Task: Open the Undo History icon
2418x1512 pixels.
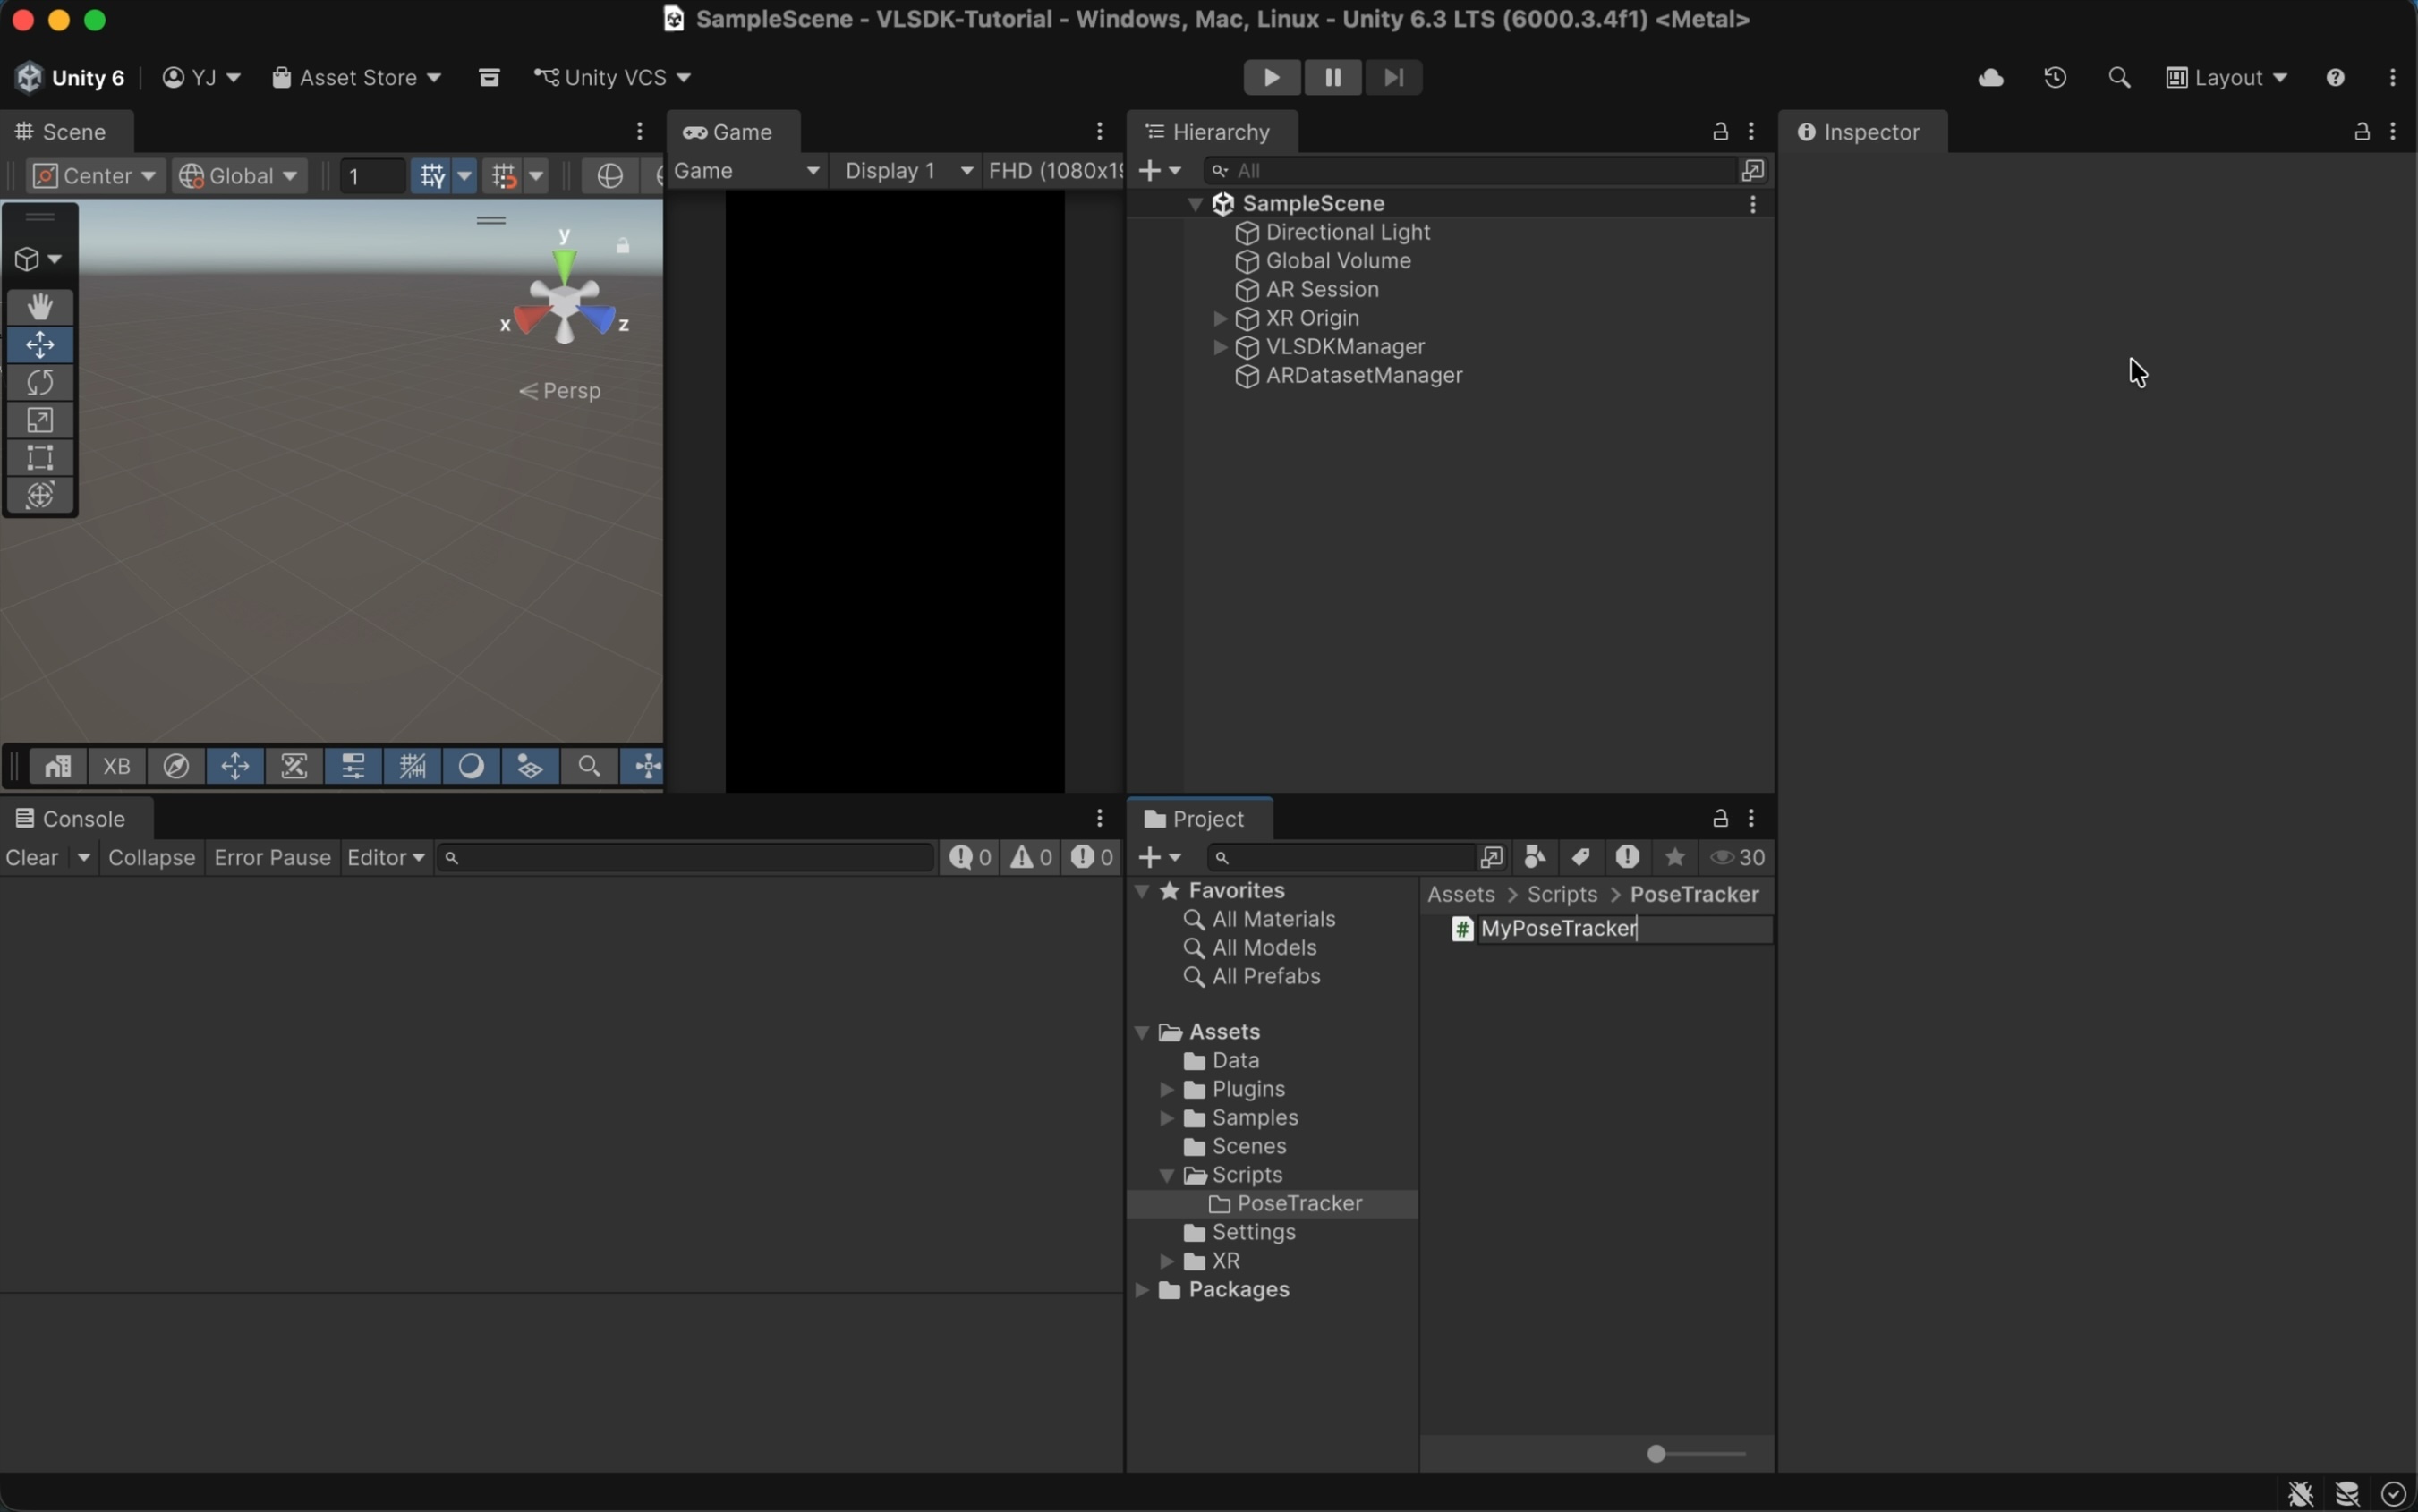Action: [x=2055, y=77]
